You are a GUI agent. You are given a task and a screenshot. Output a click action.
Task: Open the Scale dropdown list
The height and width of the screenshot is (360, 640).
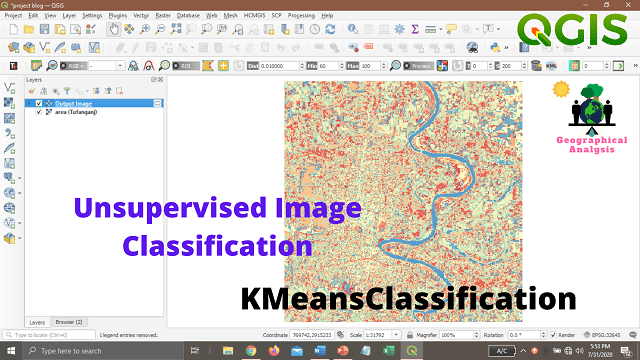click(x=396, y=335)
